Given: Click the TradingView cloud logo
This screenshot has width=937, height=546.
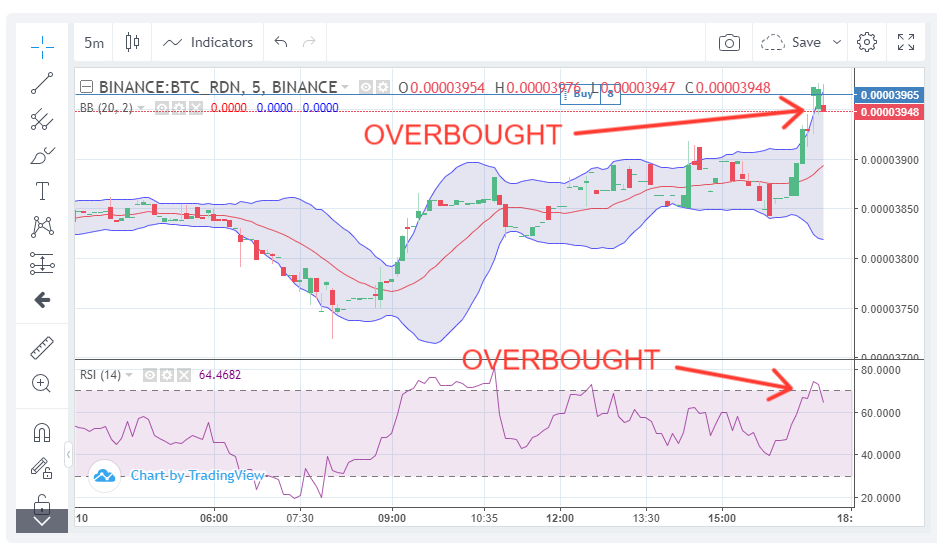Looking at the screenshot, I should click(105, 476).
